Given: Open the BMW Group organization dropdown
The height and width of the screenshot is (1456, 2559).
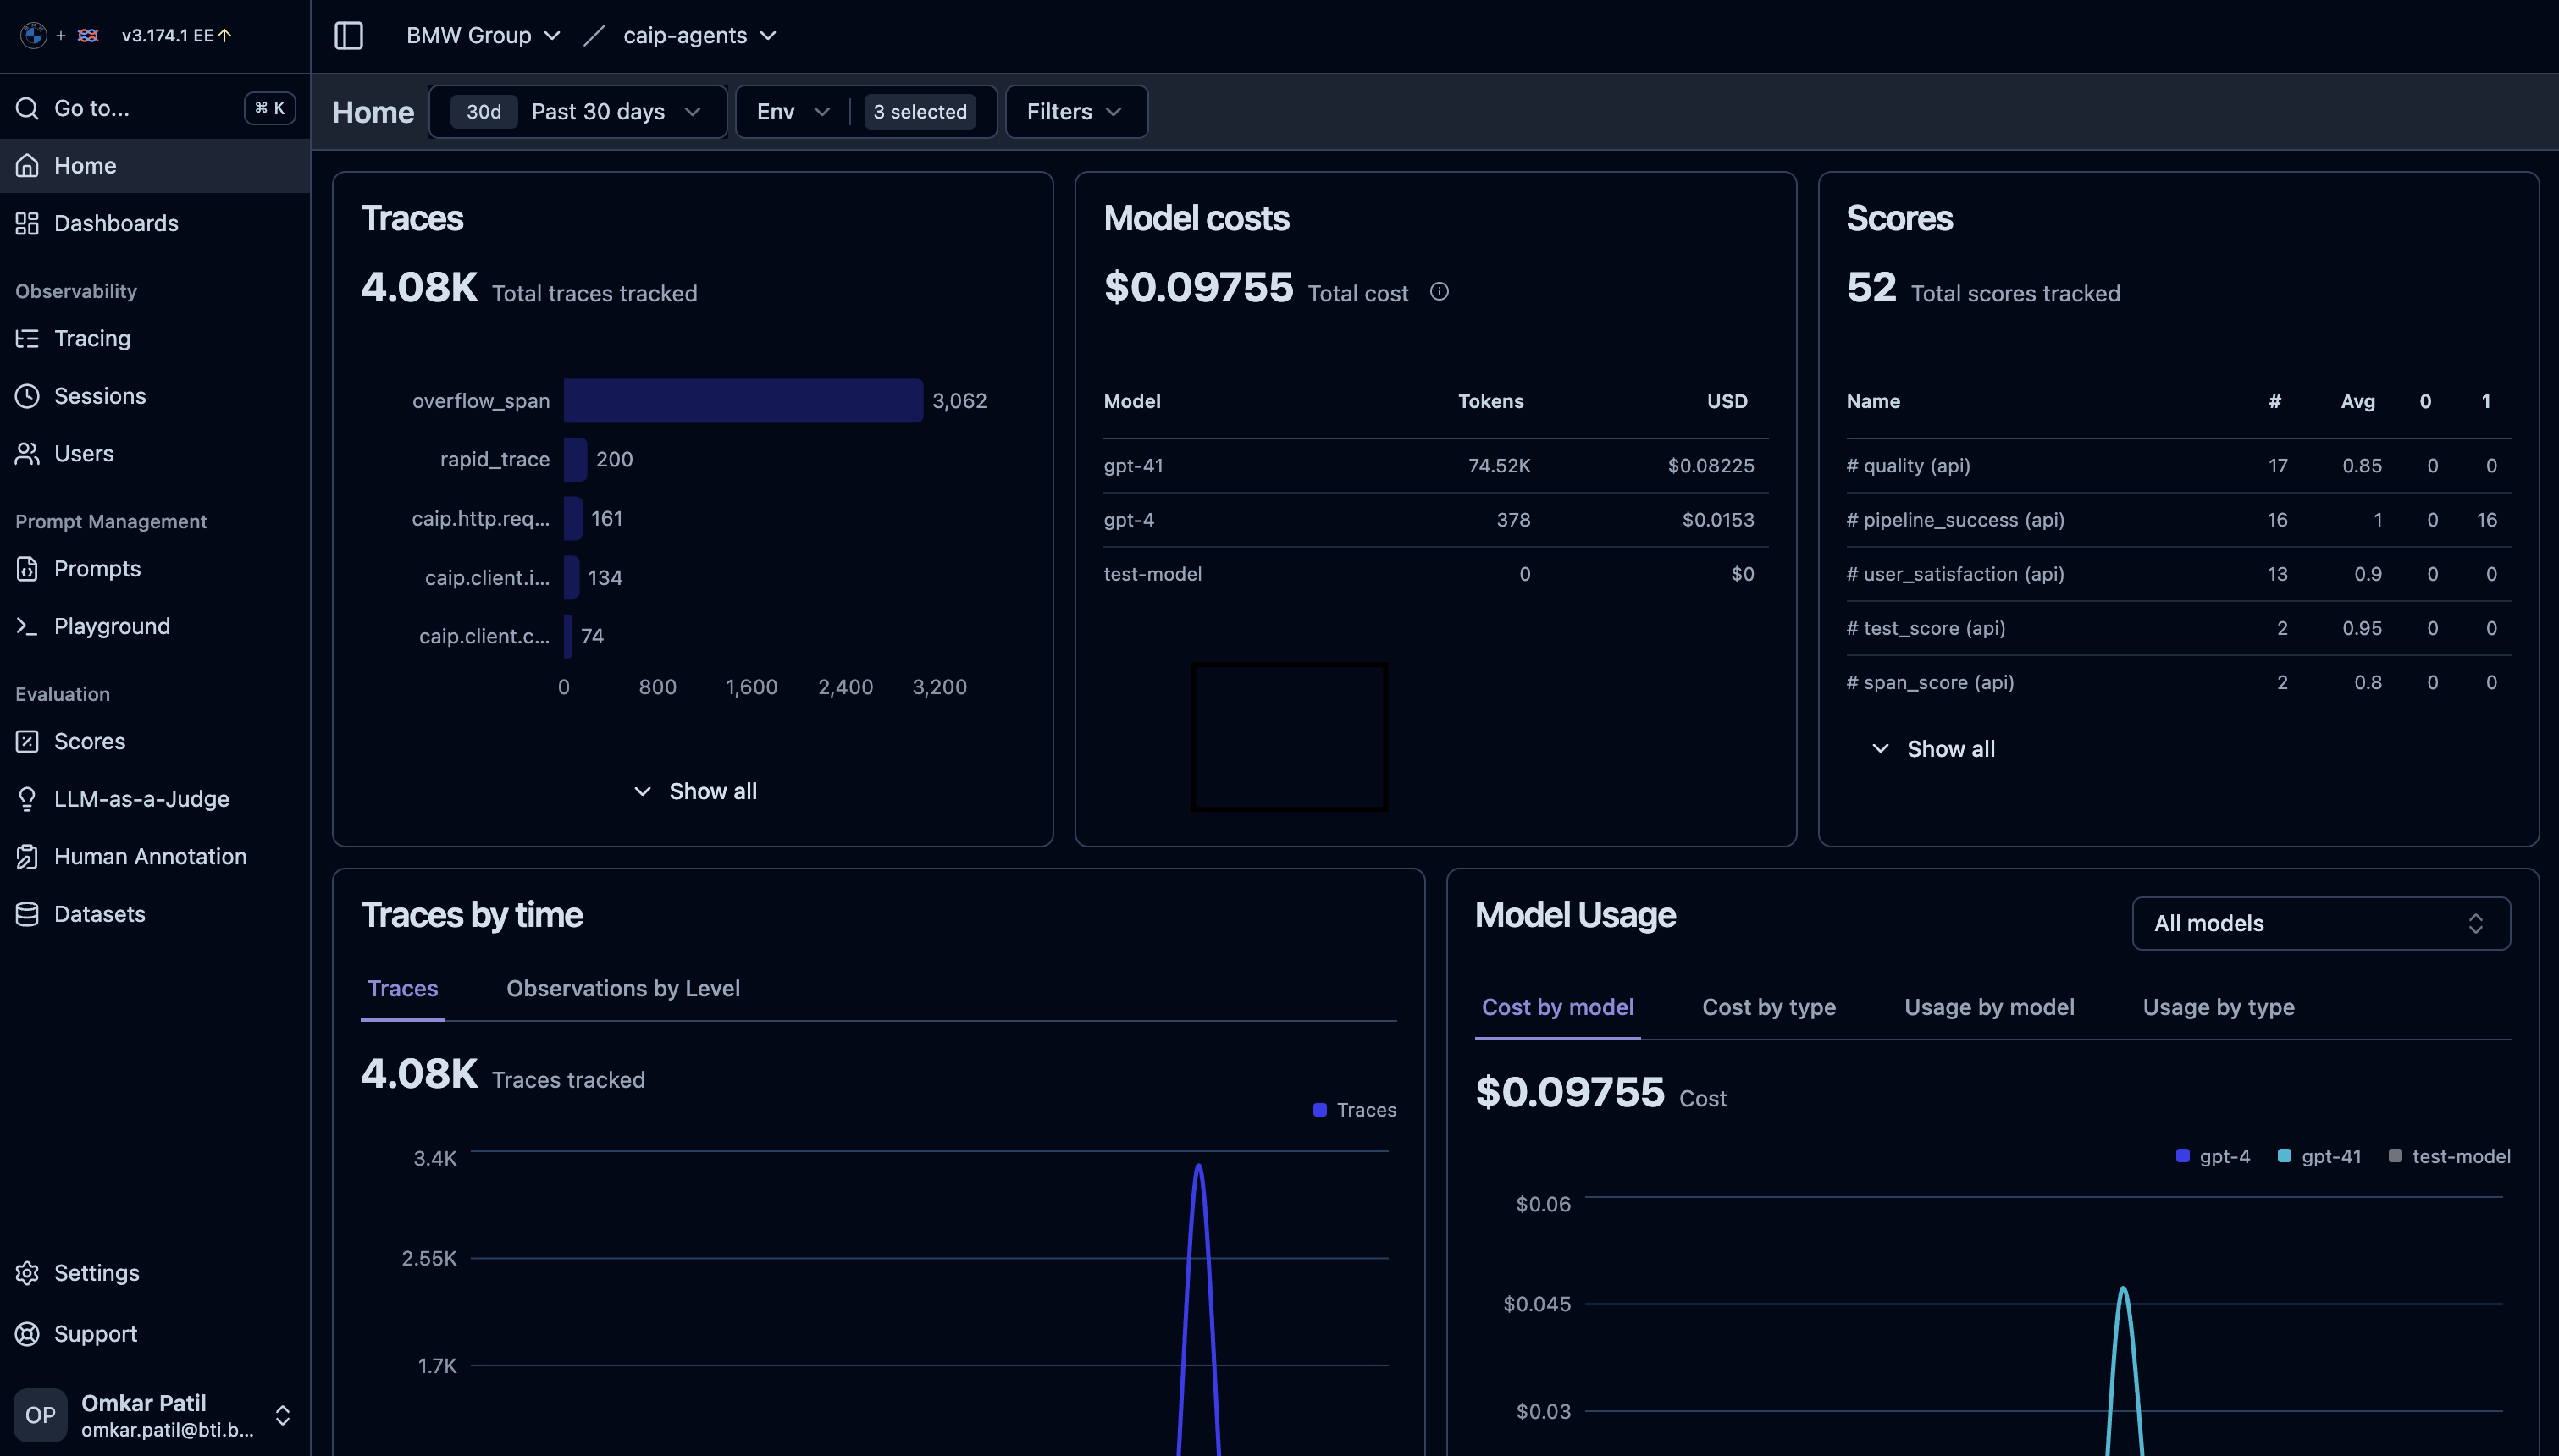Looking at the screenshot, I should [x=483, y=36].
